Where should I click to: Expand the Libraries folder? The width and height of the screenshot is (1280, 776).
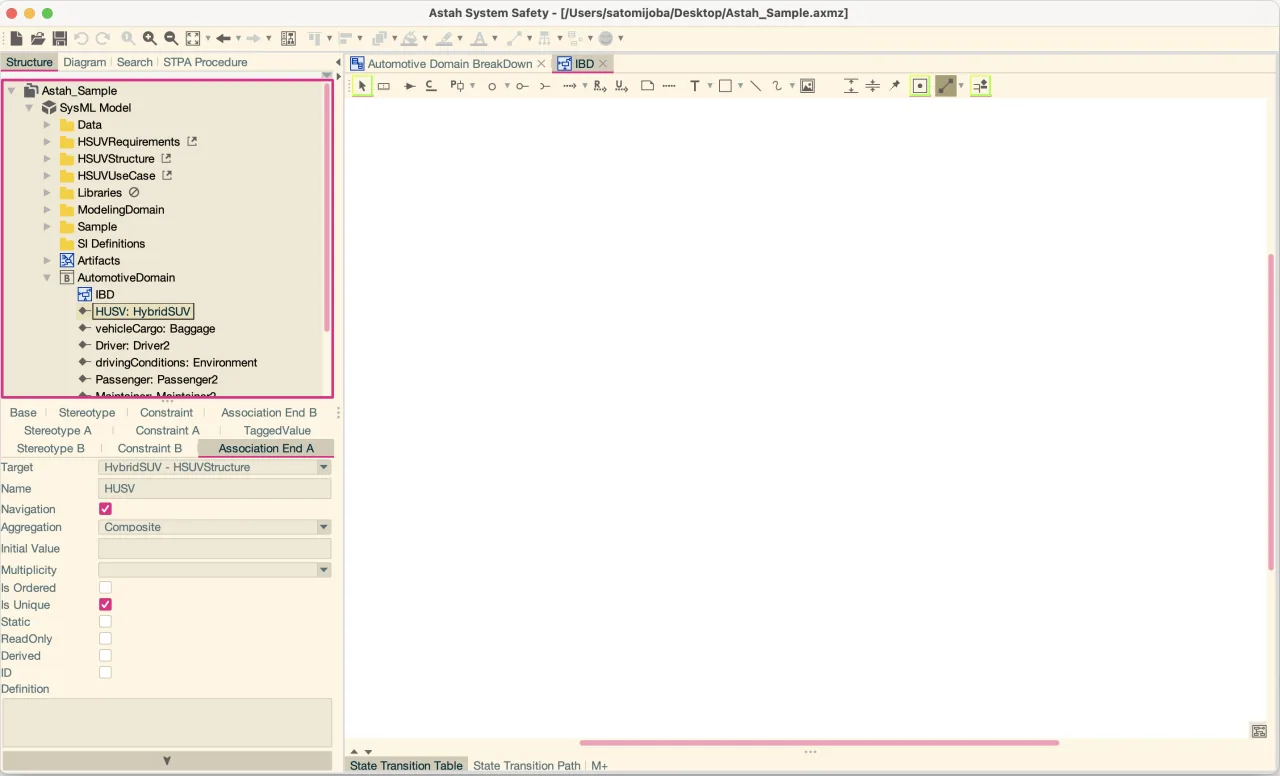click(x=47, y=193)
